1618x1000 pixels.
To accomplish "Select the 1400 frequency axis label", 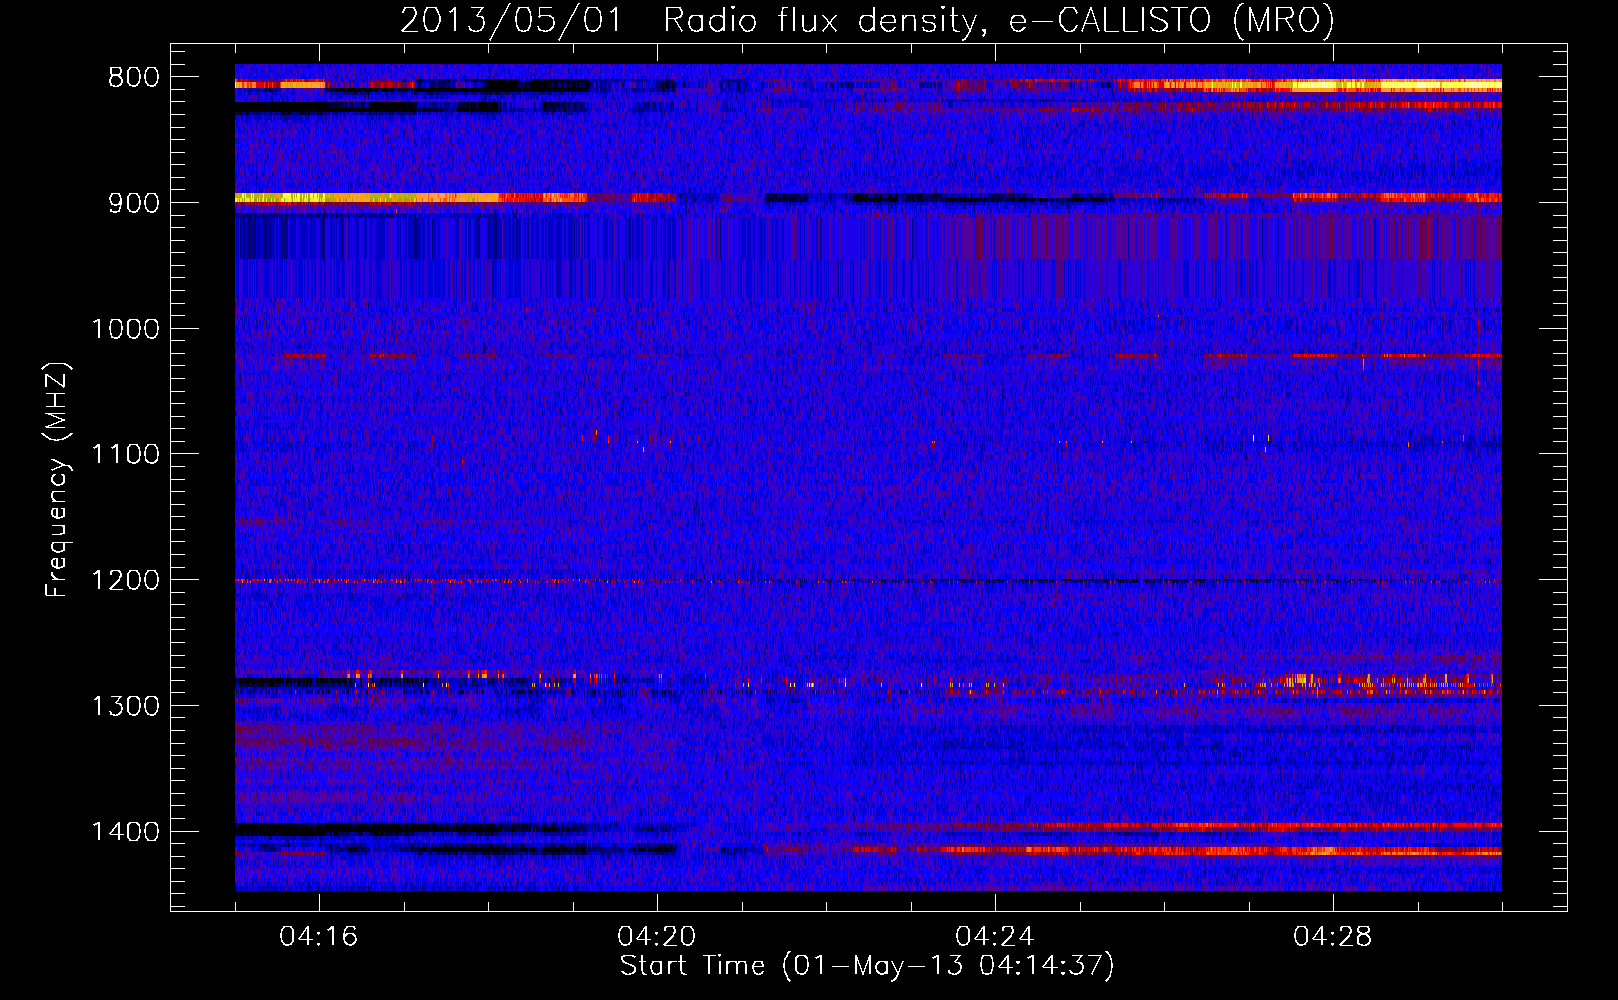I will tap(125, 832).
